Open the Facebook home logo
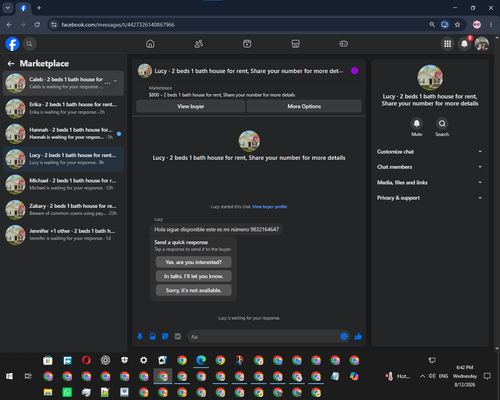This screenshot has height=400, width=500. [12, 44]
